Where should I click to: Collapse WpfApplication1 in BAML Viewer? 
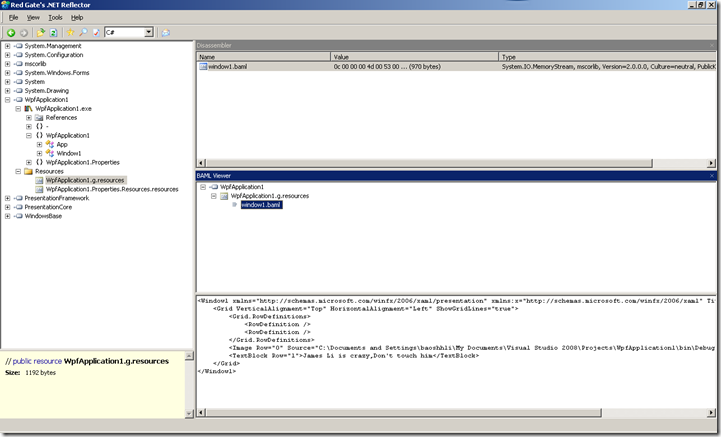pyautogui.click(x=203, y=187)
